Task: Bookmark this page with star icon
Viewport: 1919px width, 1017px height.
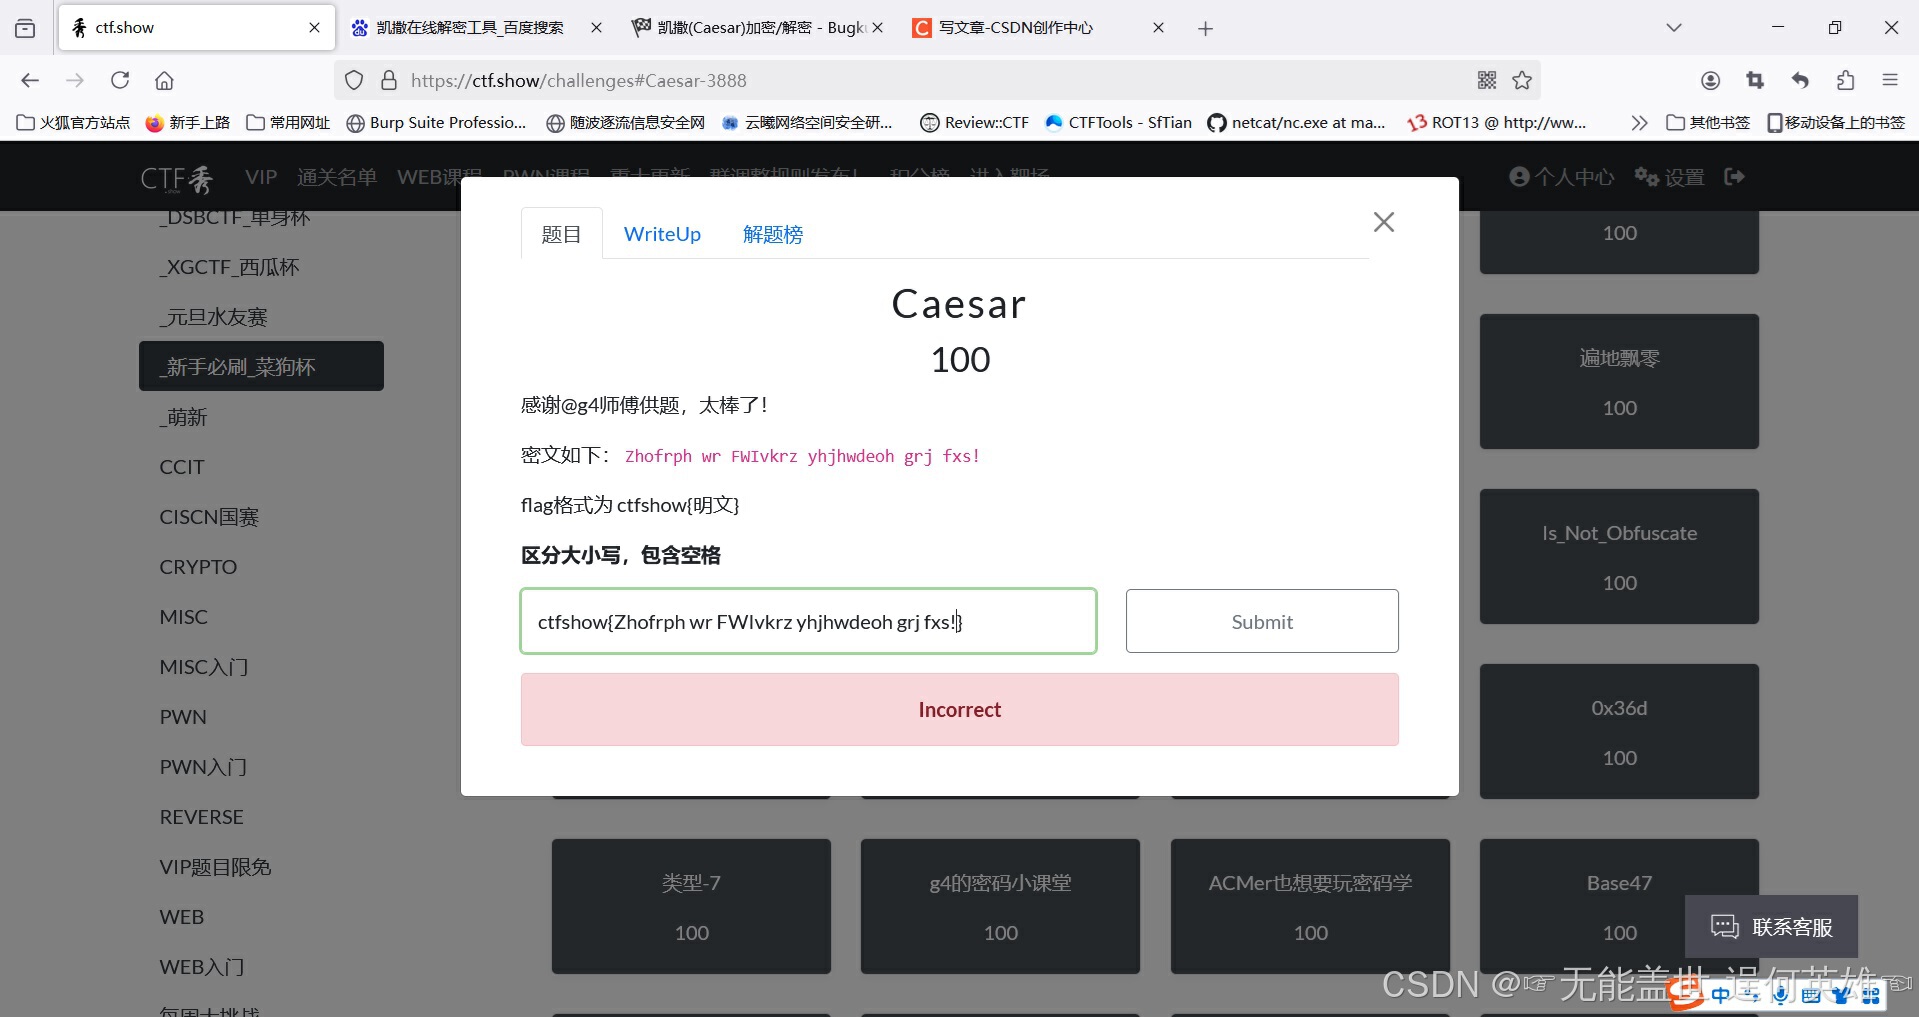Action: [x=1522, y=80]
